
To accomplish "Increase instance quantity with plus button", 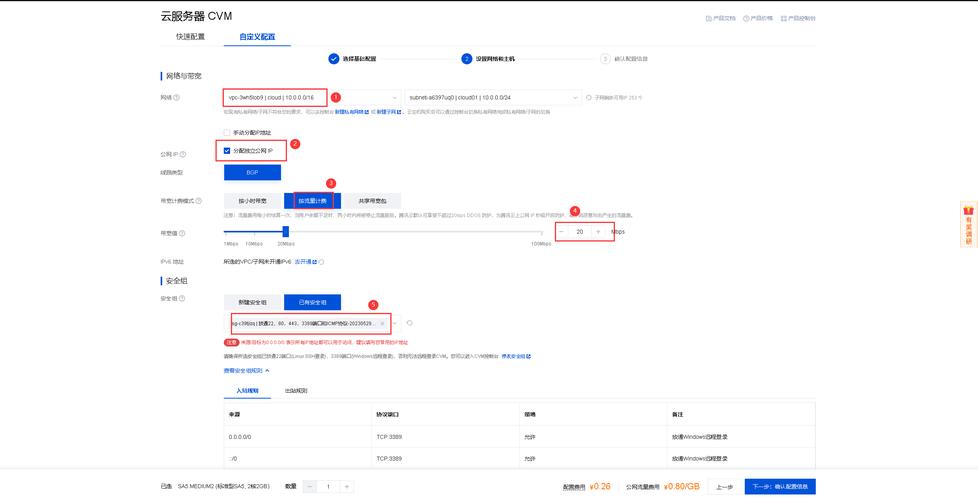I will [347, 487].
